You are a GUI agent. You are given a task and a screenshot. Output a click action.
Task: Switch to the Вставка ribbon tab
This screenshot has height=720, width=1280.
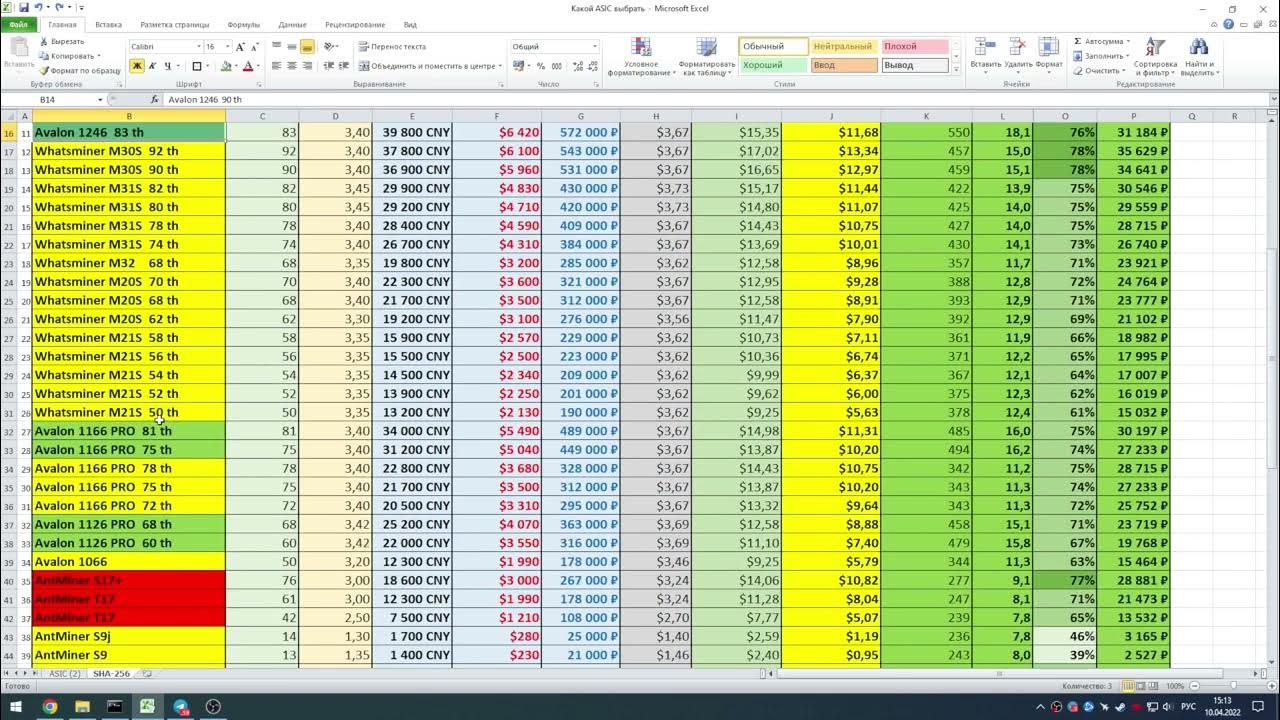109,24
